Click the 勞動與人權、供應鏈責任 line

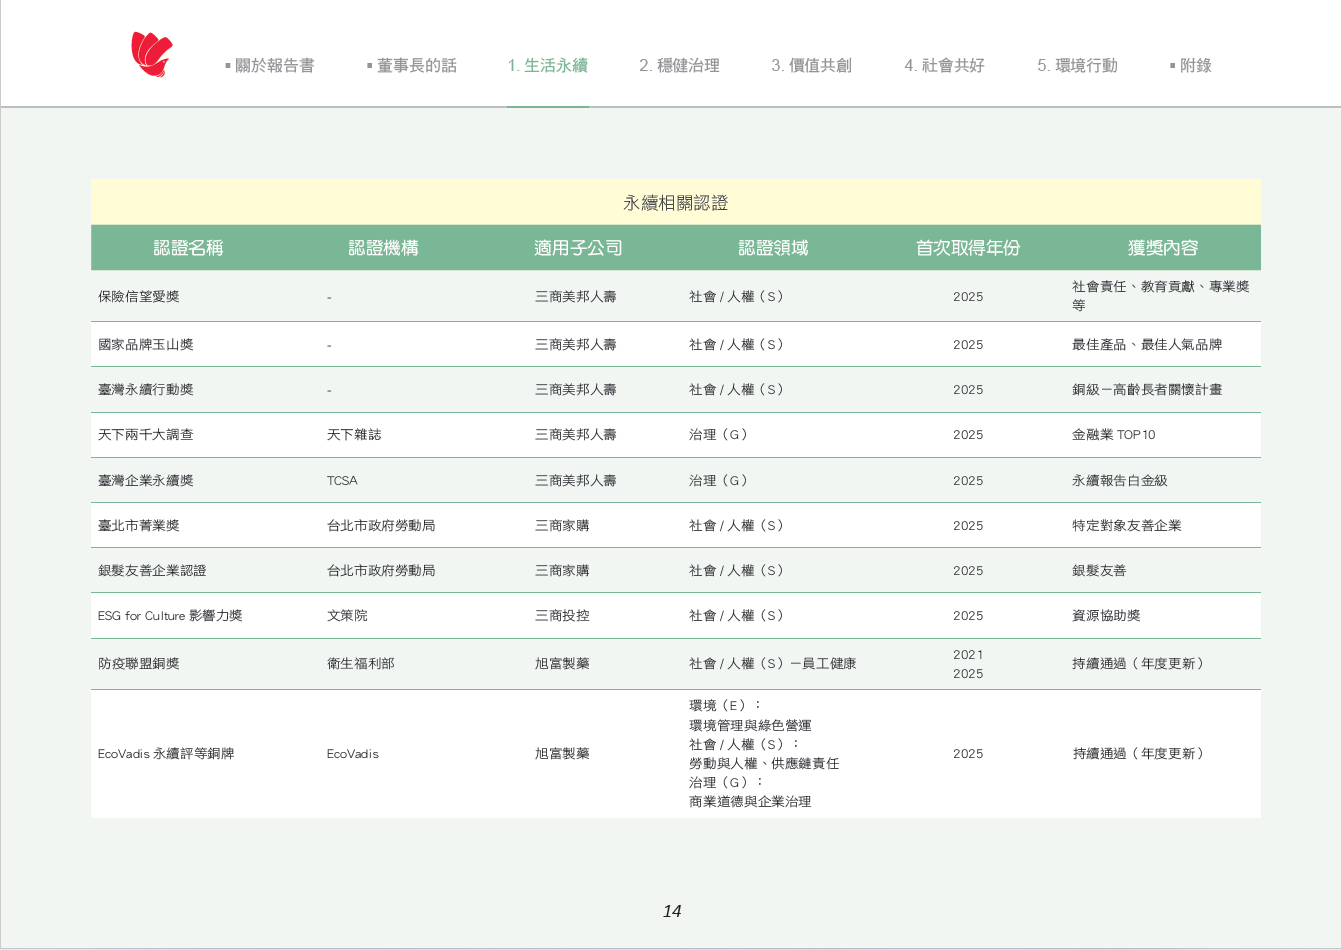[x=764, y=764]
